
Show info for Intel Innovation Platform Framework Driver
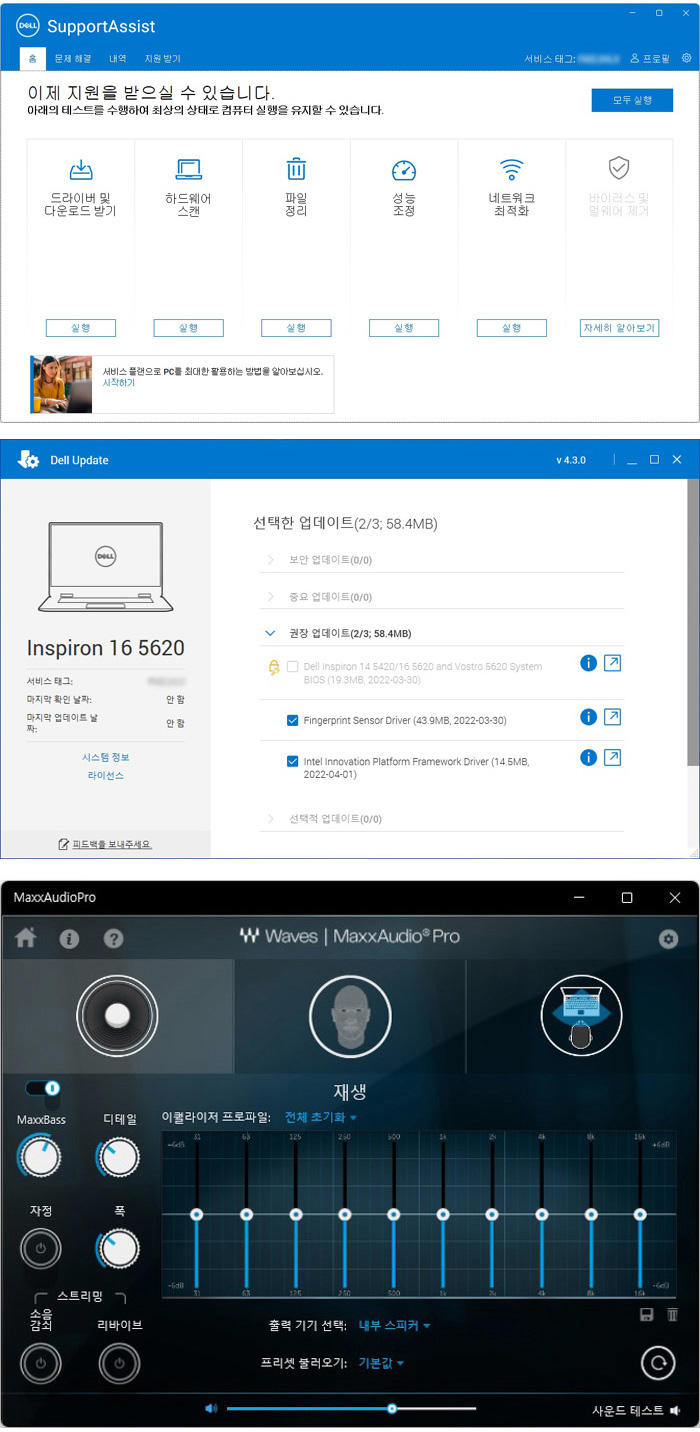pos(588,758)
